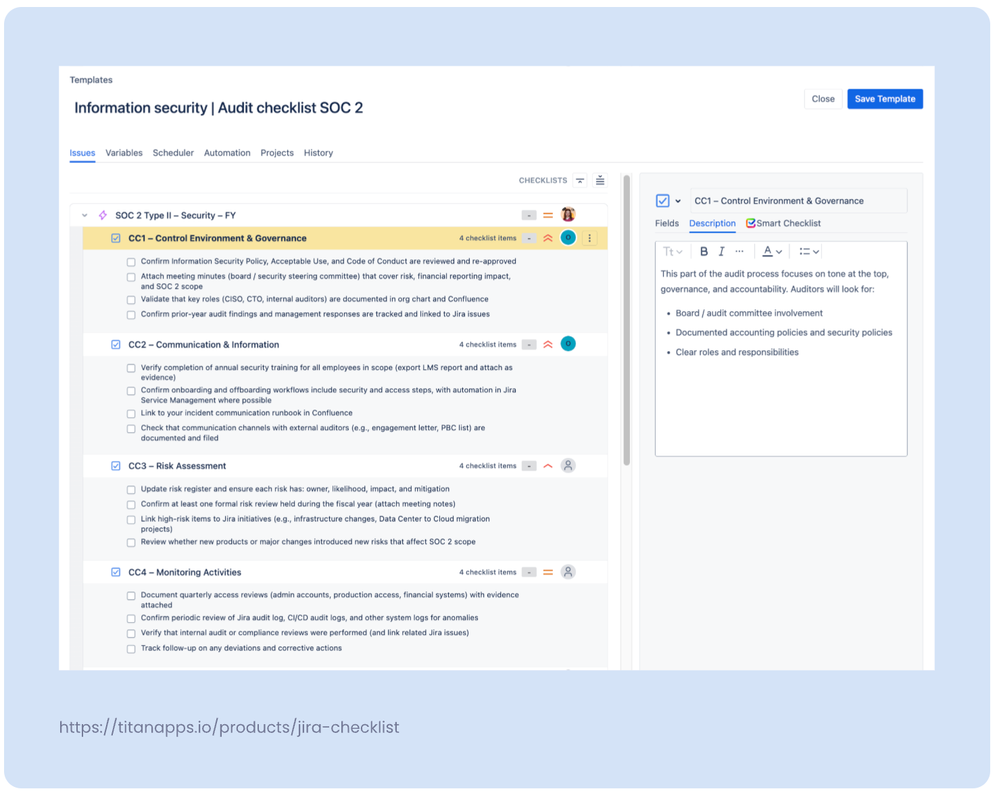The image size is (999, 794).
Task: Open unassigned avatar on CC3 – Risk Assessment
Action: [568, 466]
